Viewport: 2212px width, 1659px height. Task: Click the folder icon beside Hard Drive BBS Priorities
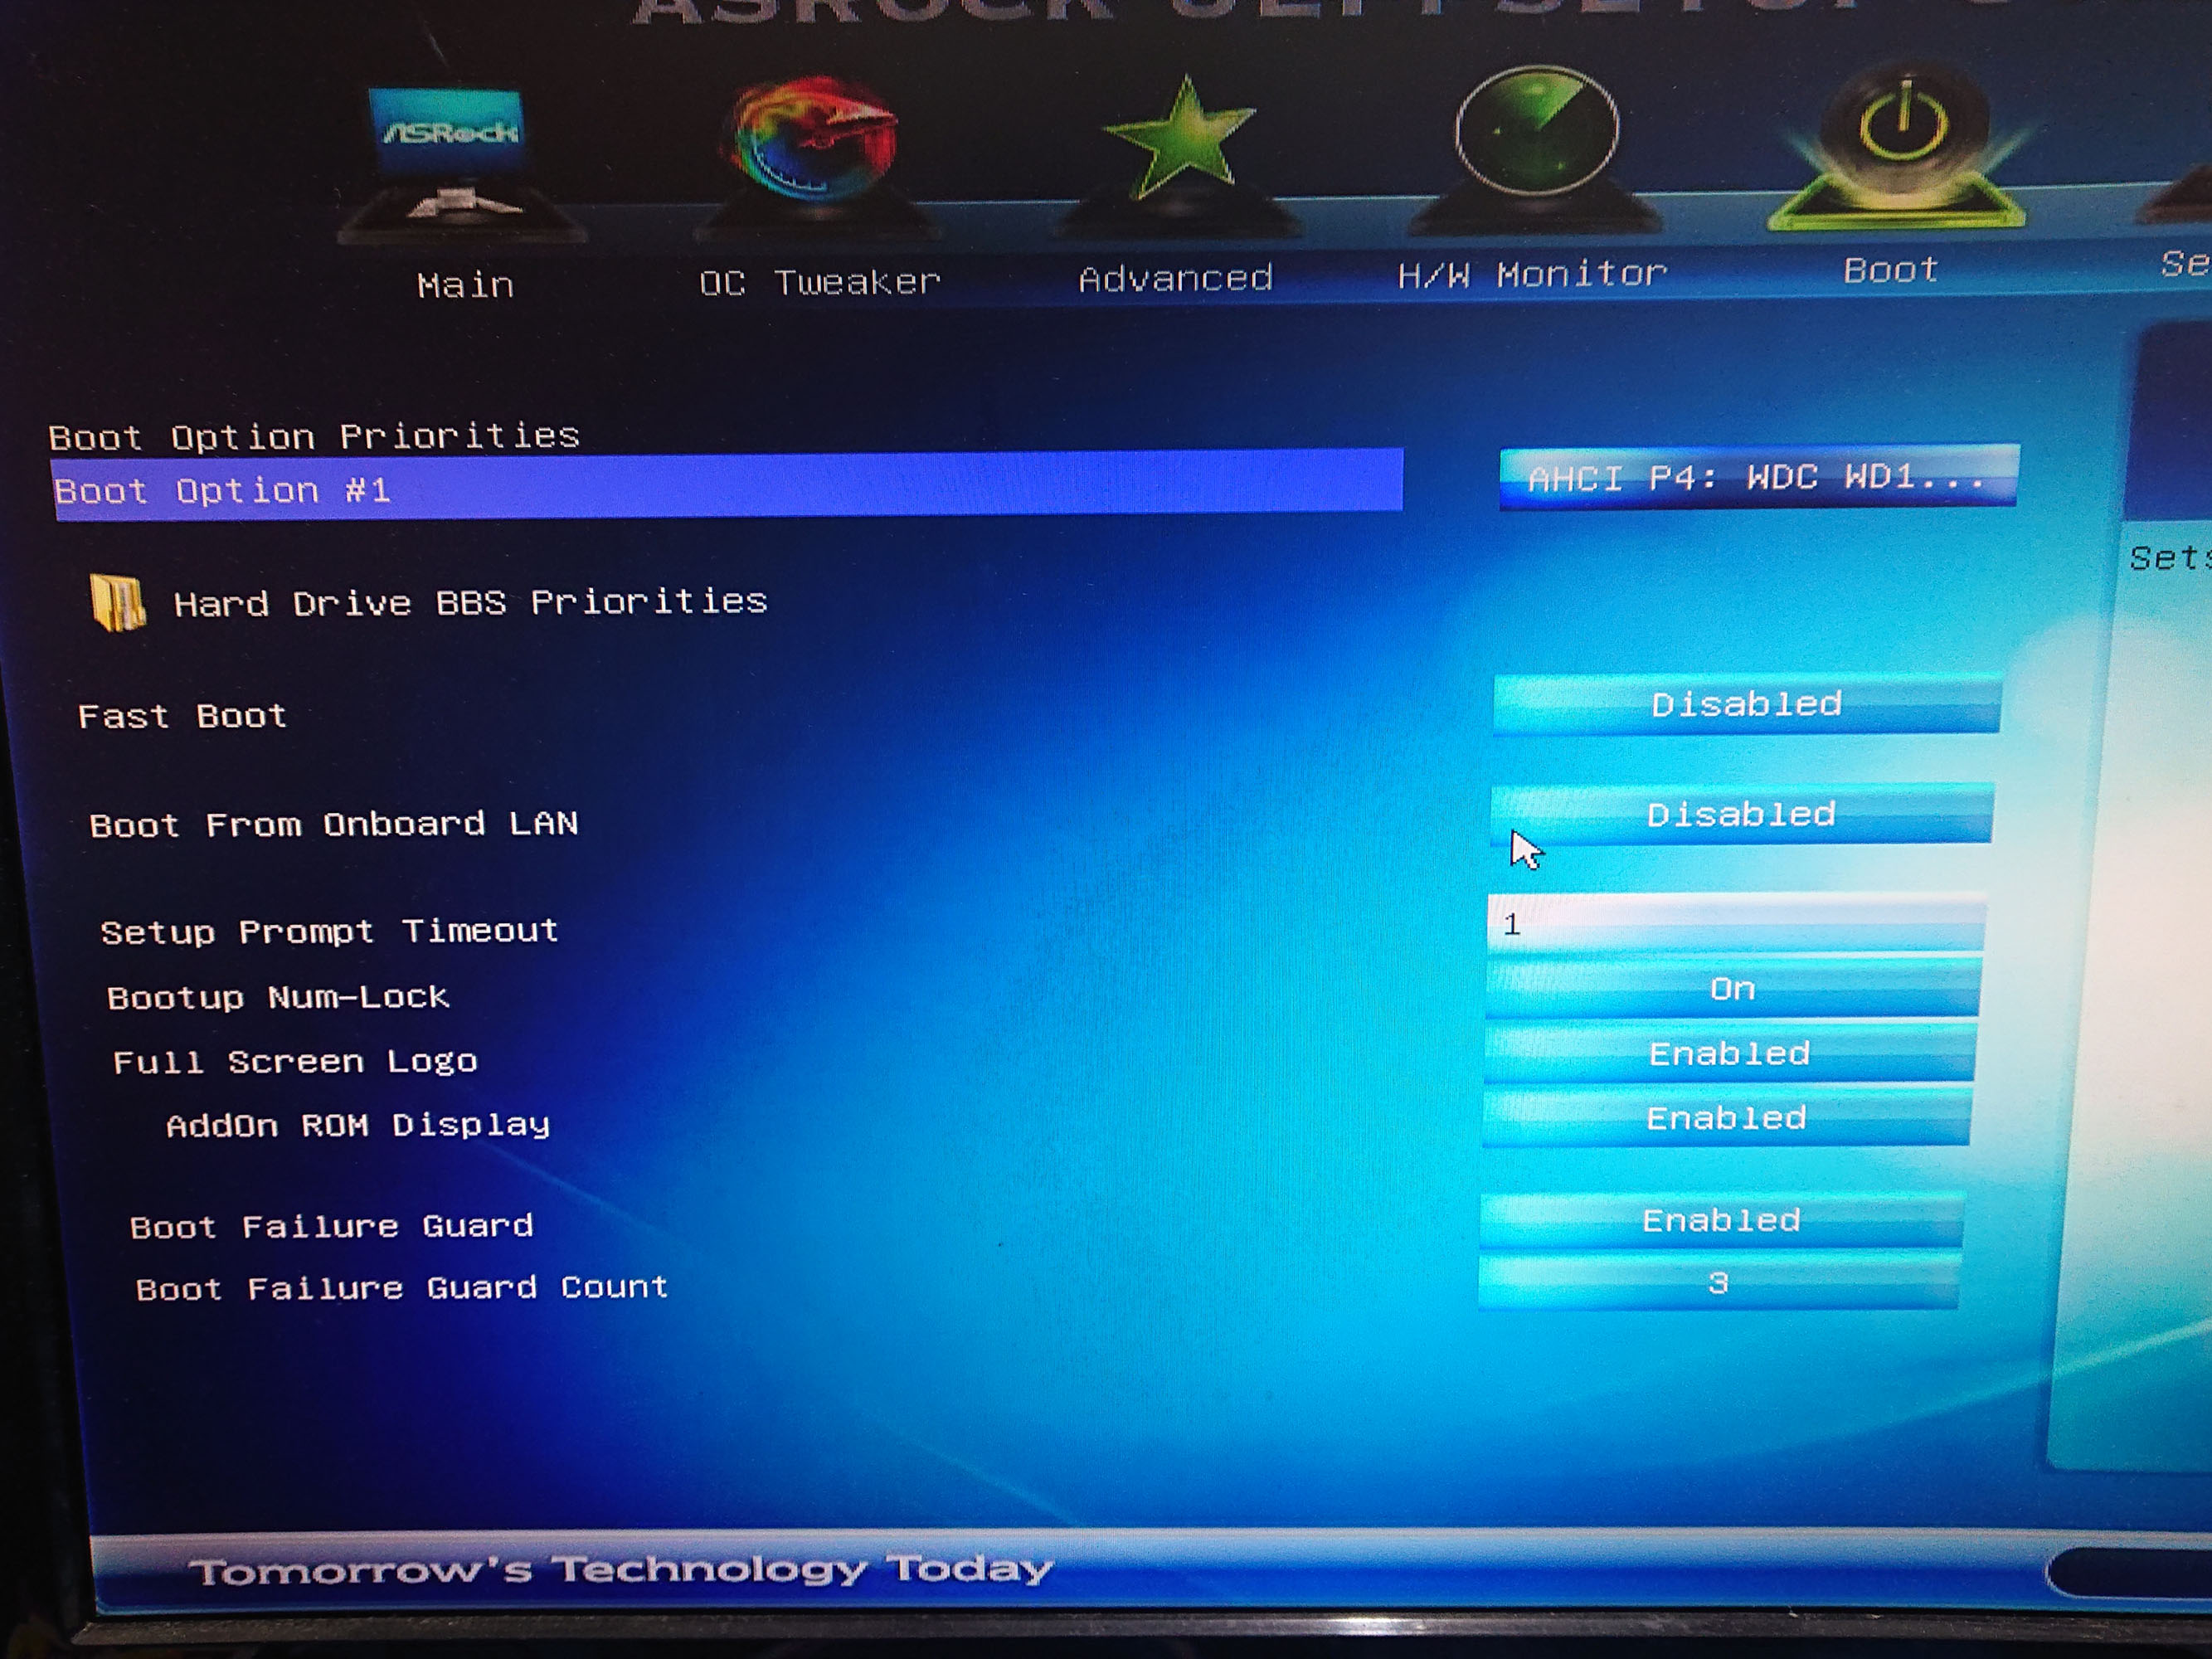118,602
